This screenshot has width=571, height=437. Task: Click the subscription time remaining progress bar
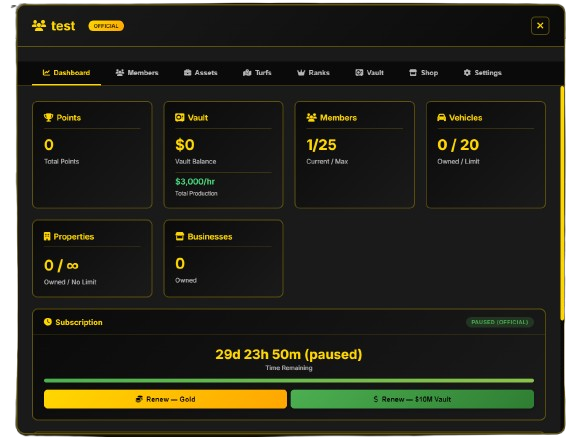tap(289, 381)
